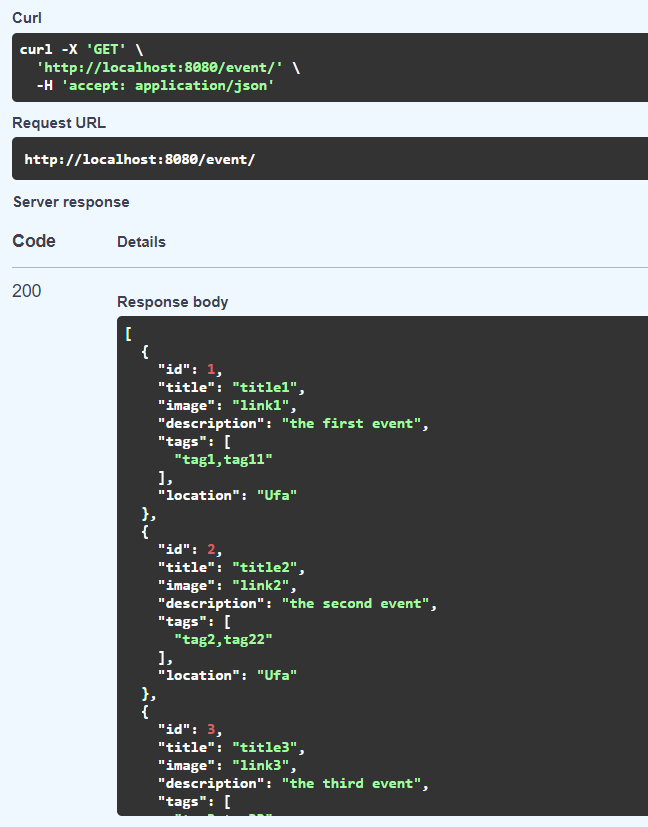The image size is (648, 827).
Task: Click the "title2" value in response
Action: tap(265, 568)
